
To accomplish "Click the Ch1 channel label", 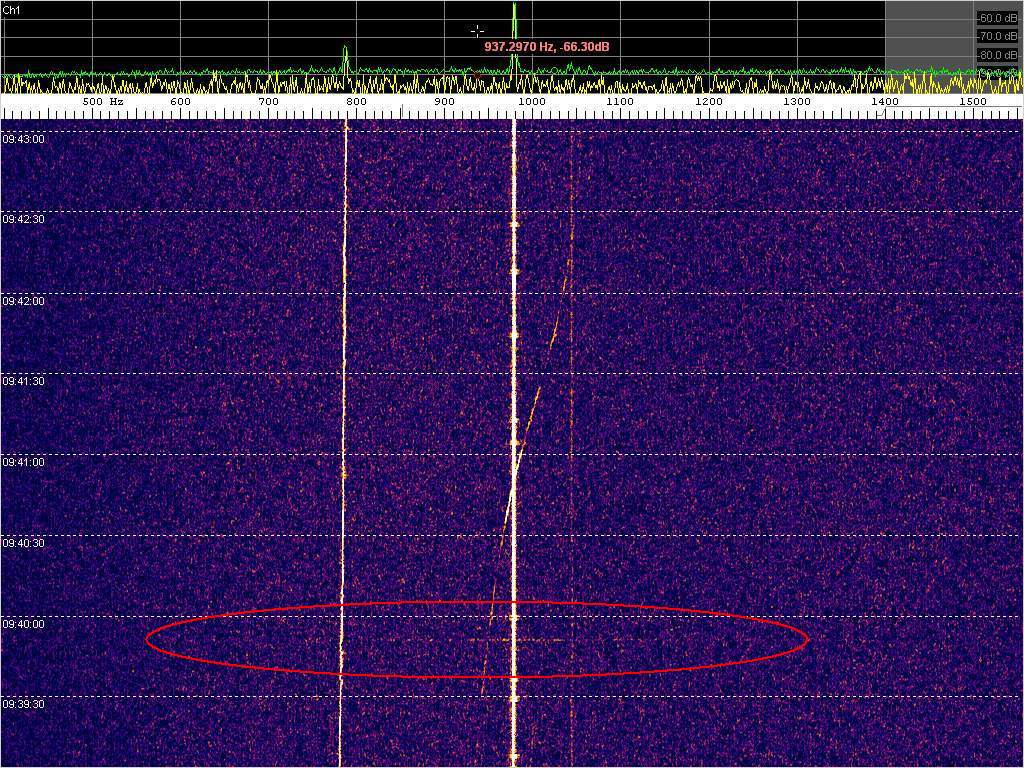I will (11, 9).
